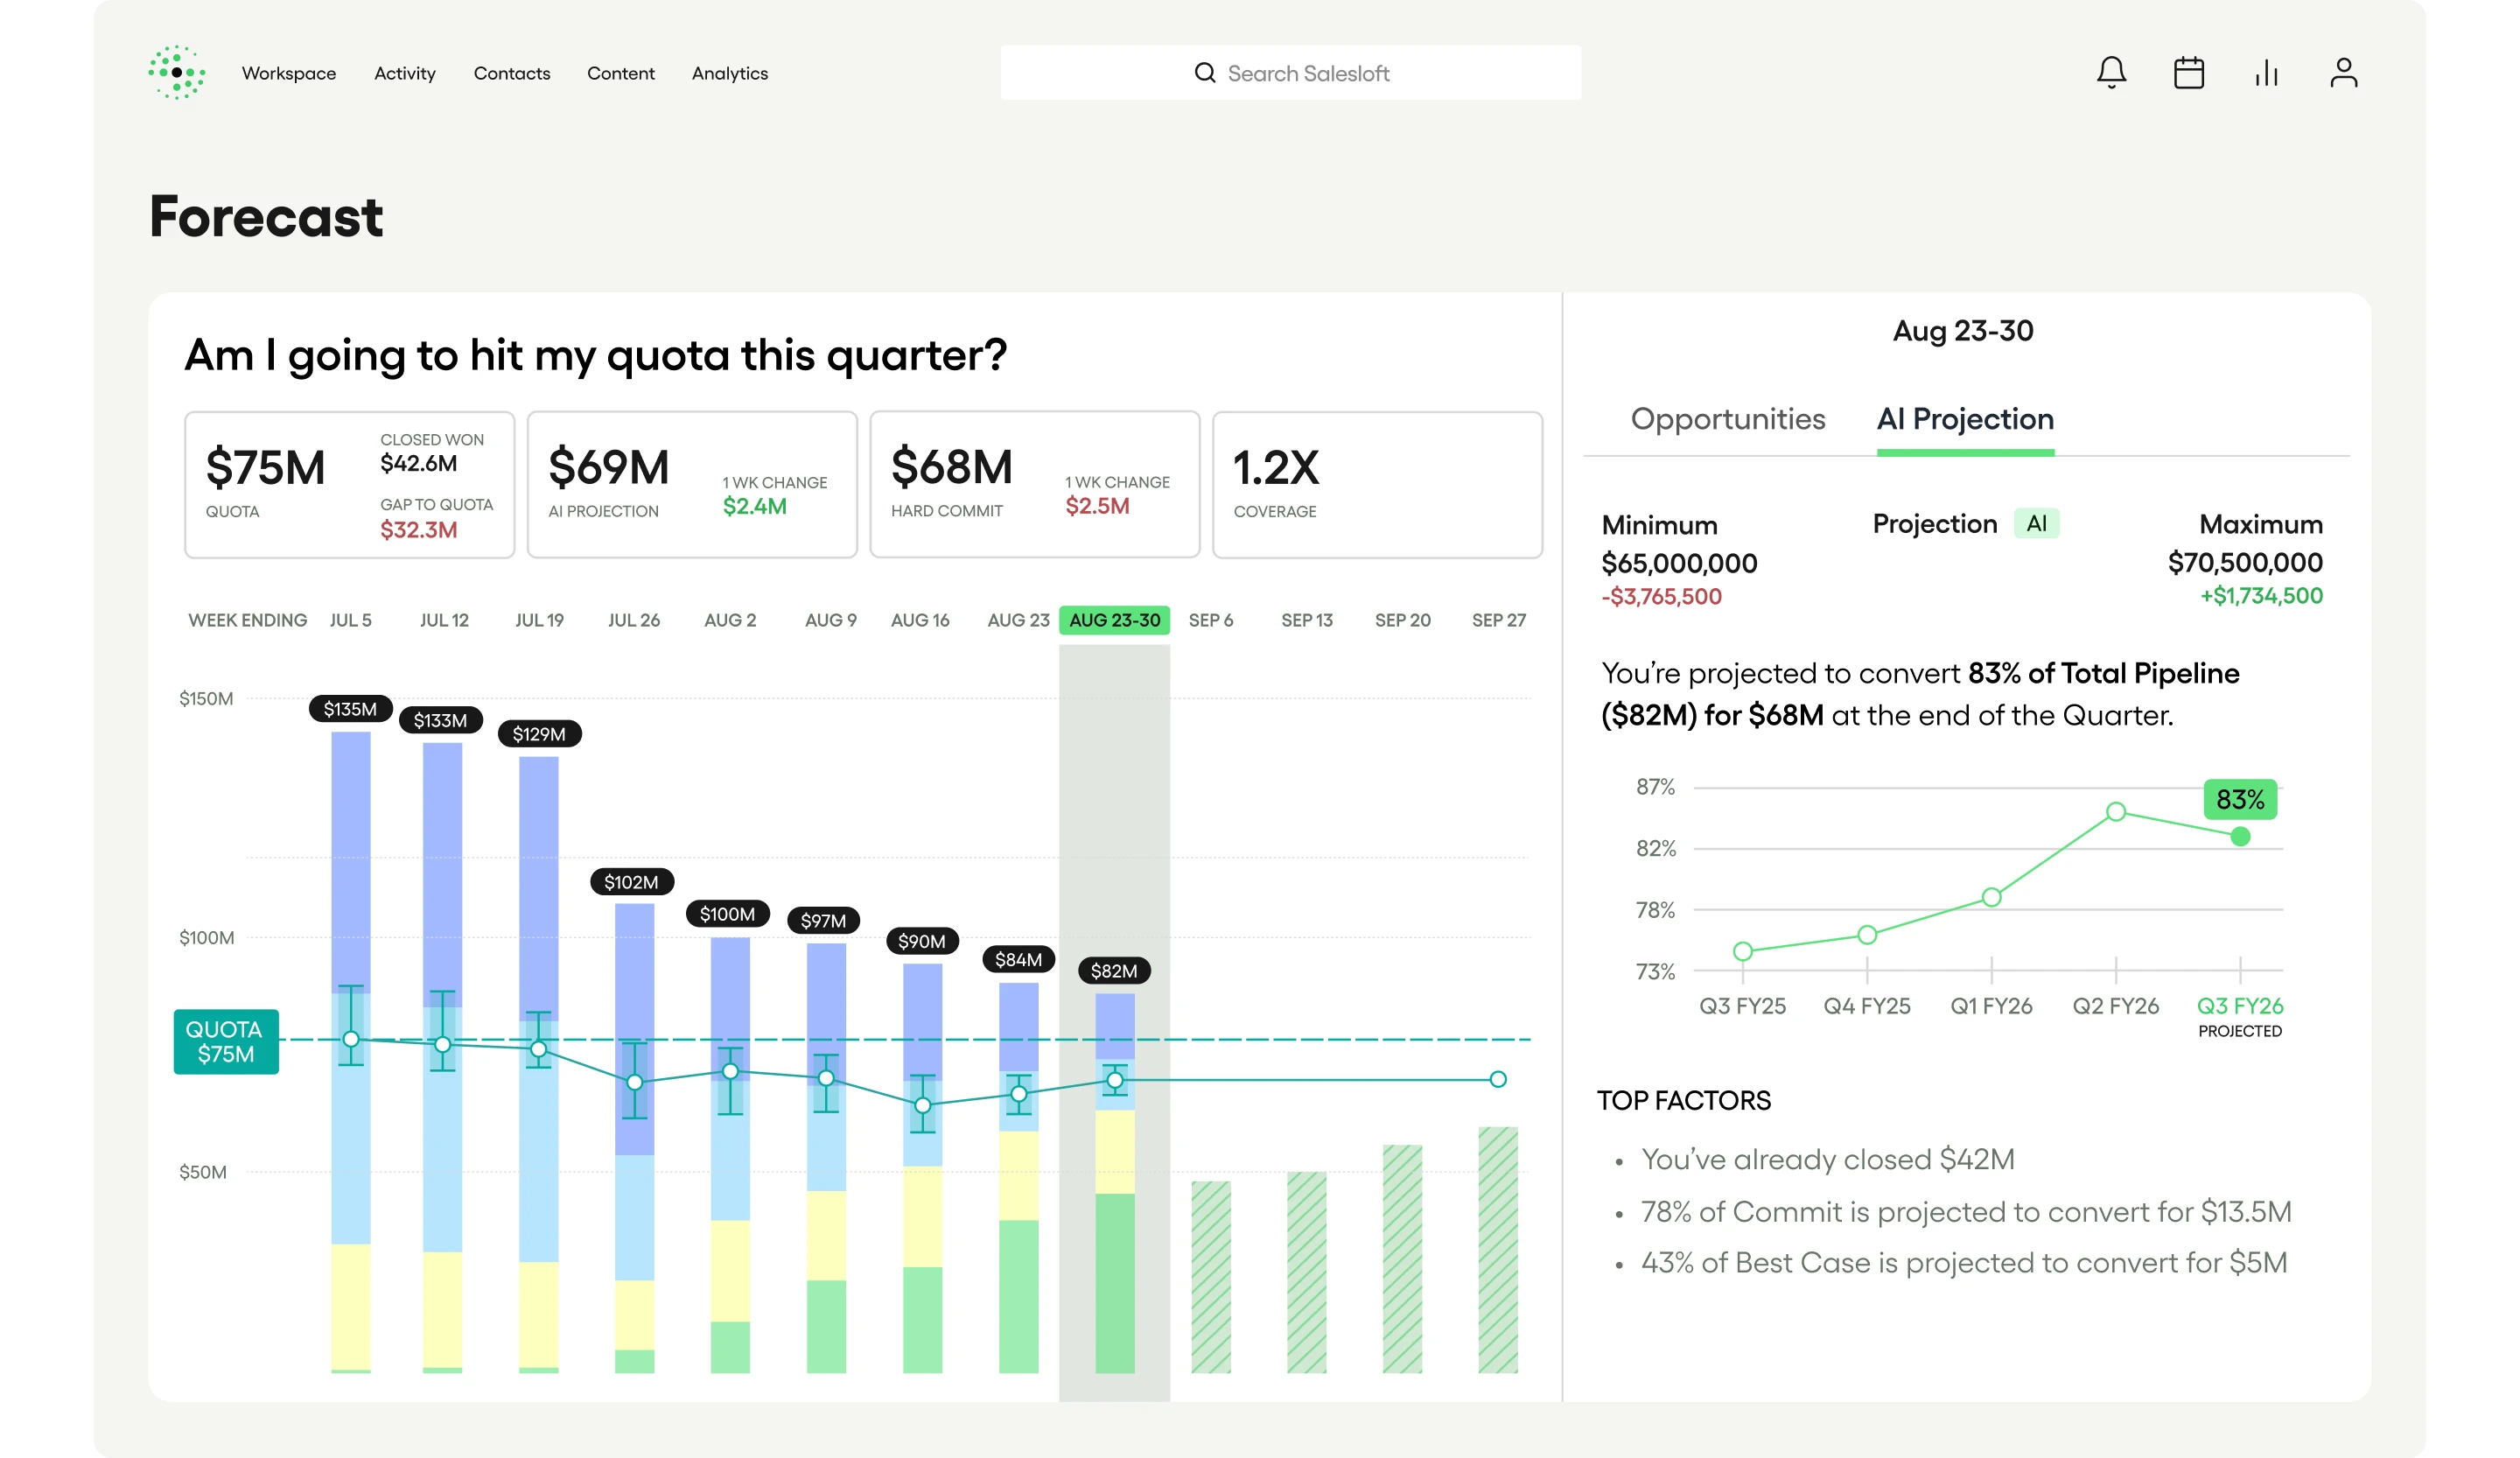Image resolution: width=2520 pixels, height=1458 pixels.
Task: Open the notifications bell
Action: tap(2111, 72)
